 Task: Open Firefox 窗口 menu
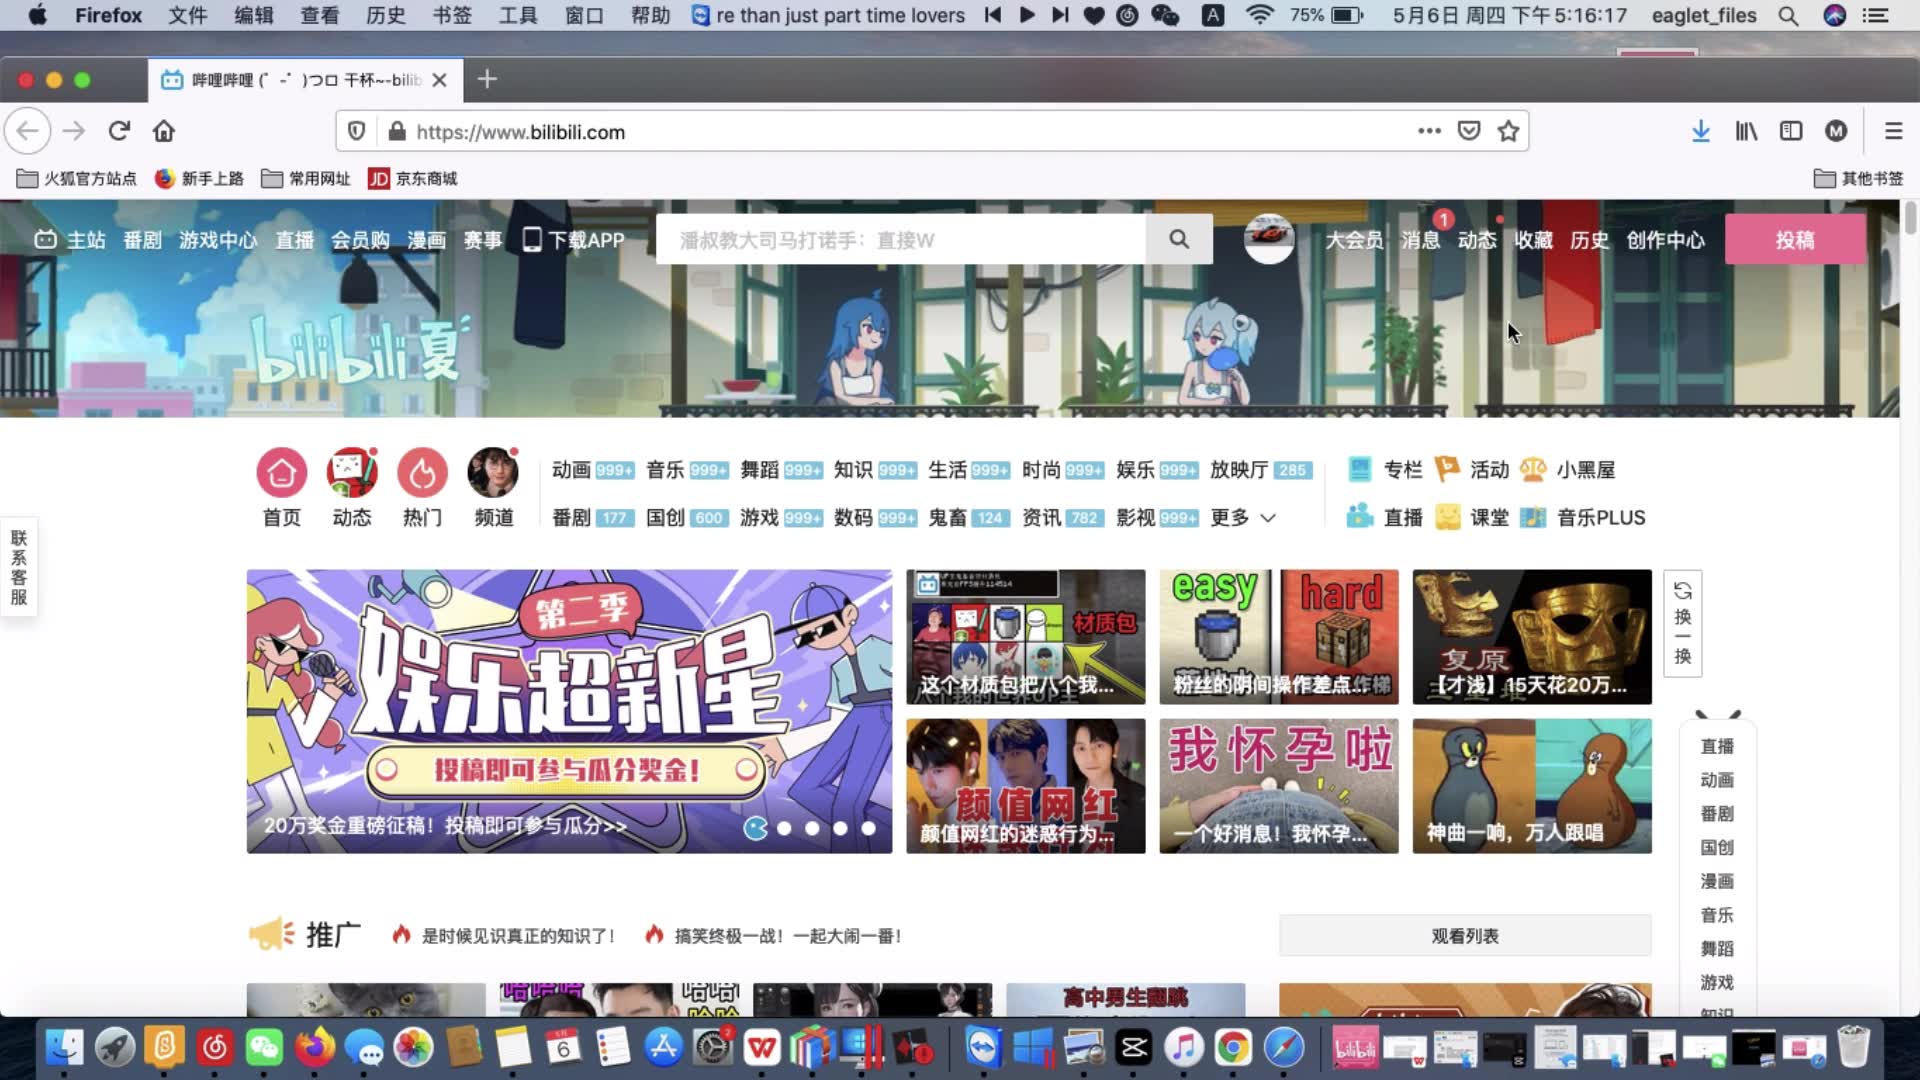(x=584, y=15)
